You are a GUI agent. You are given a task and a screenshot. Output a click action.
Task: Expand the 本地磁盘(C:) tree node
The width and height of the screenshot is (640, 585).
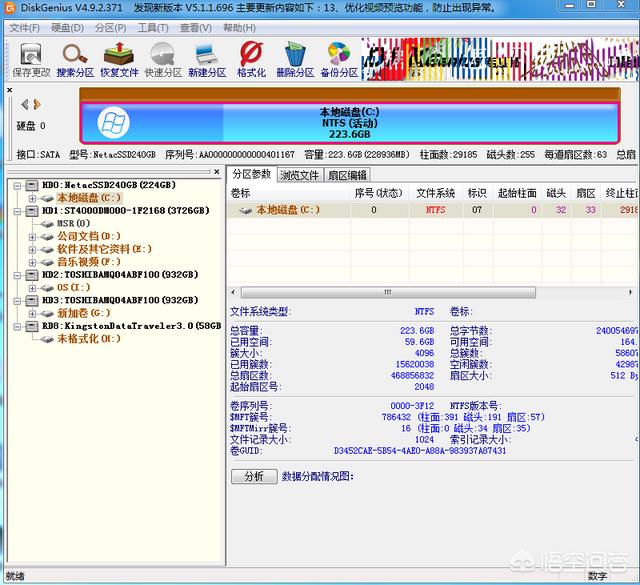pyautogui.click(x=32, y=198)
